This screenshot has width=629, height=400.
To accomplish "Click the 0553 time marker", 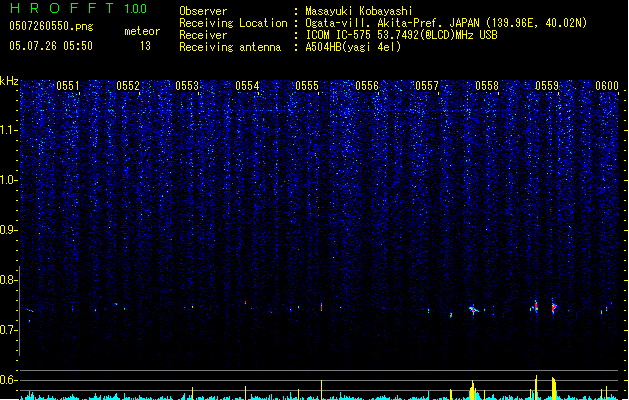I will (x=187, y=86).
